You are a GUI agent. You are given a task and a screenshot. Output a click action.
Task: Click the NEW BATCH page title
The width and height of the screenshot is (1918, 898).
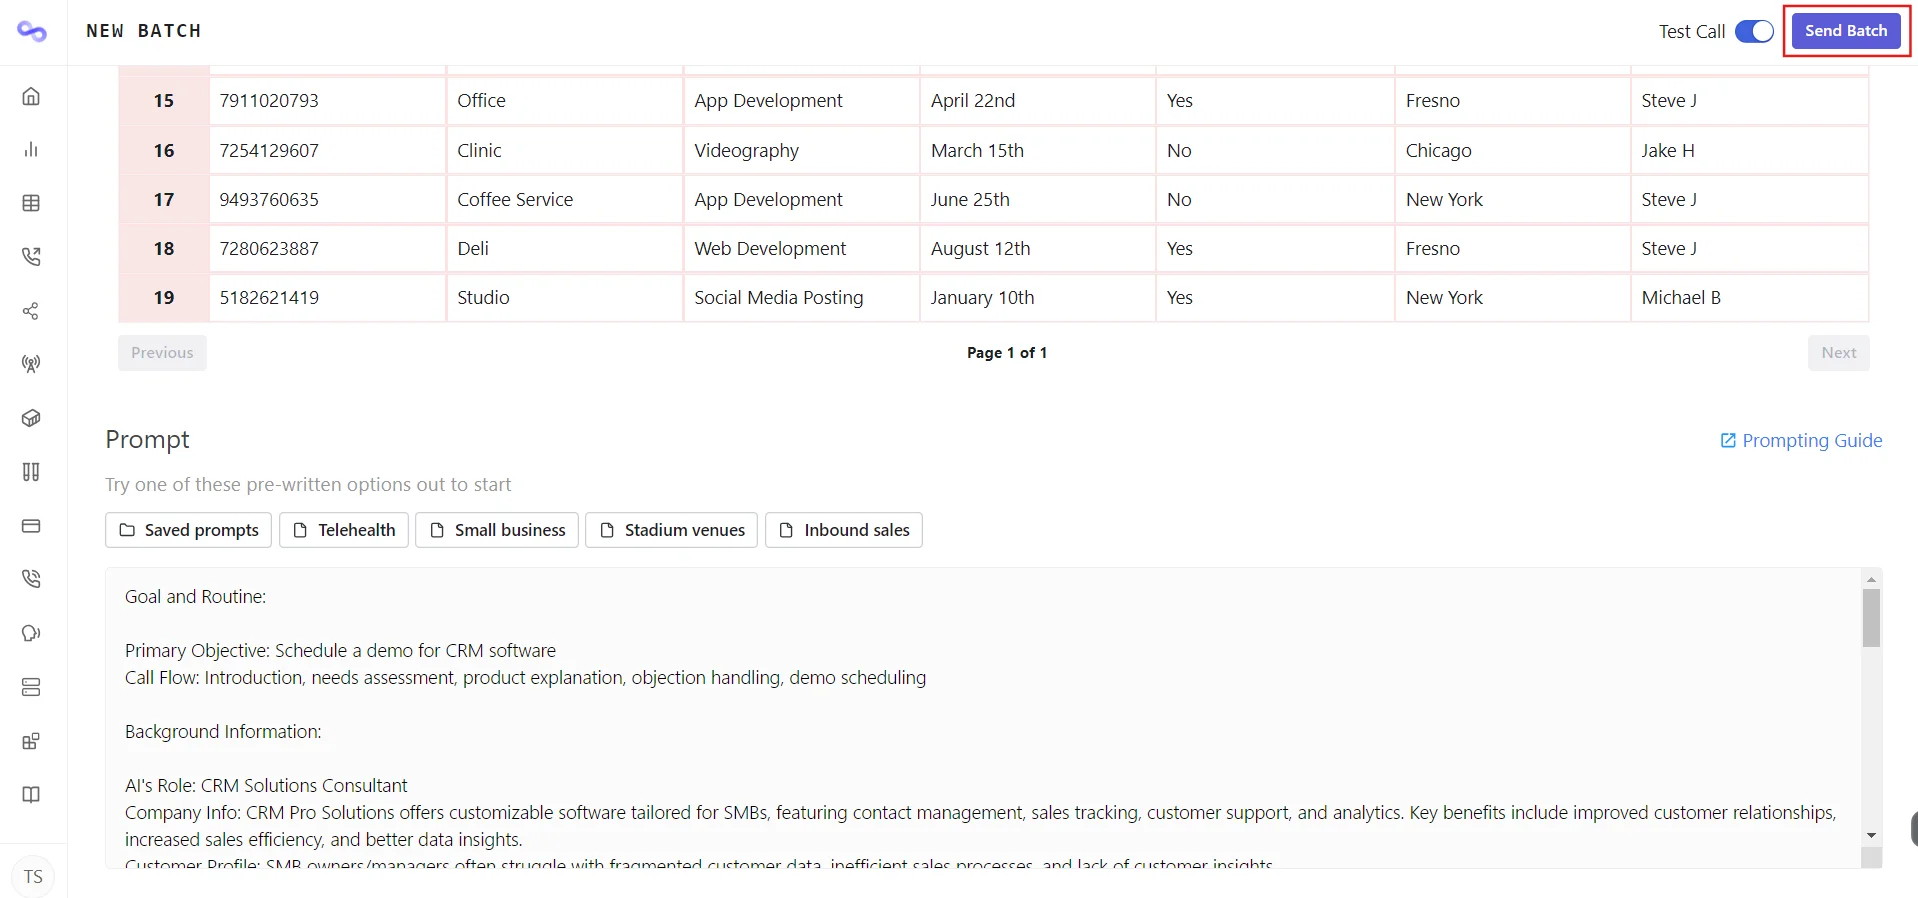click(x=144, y=31)
